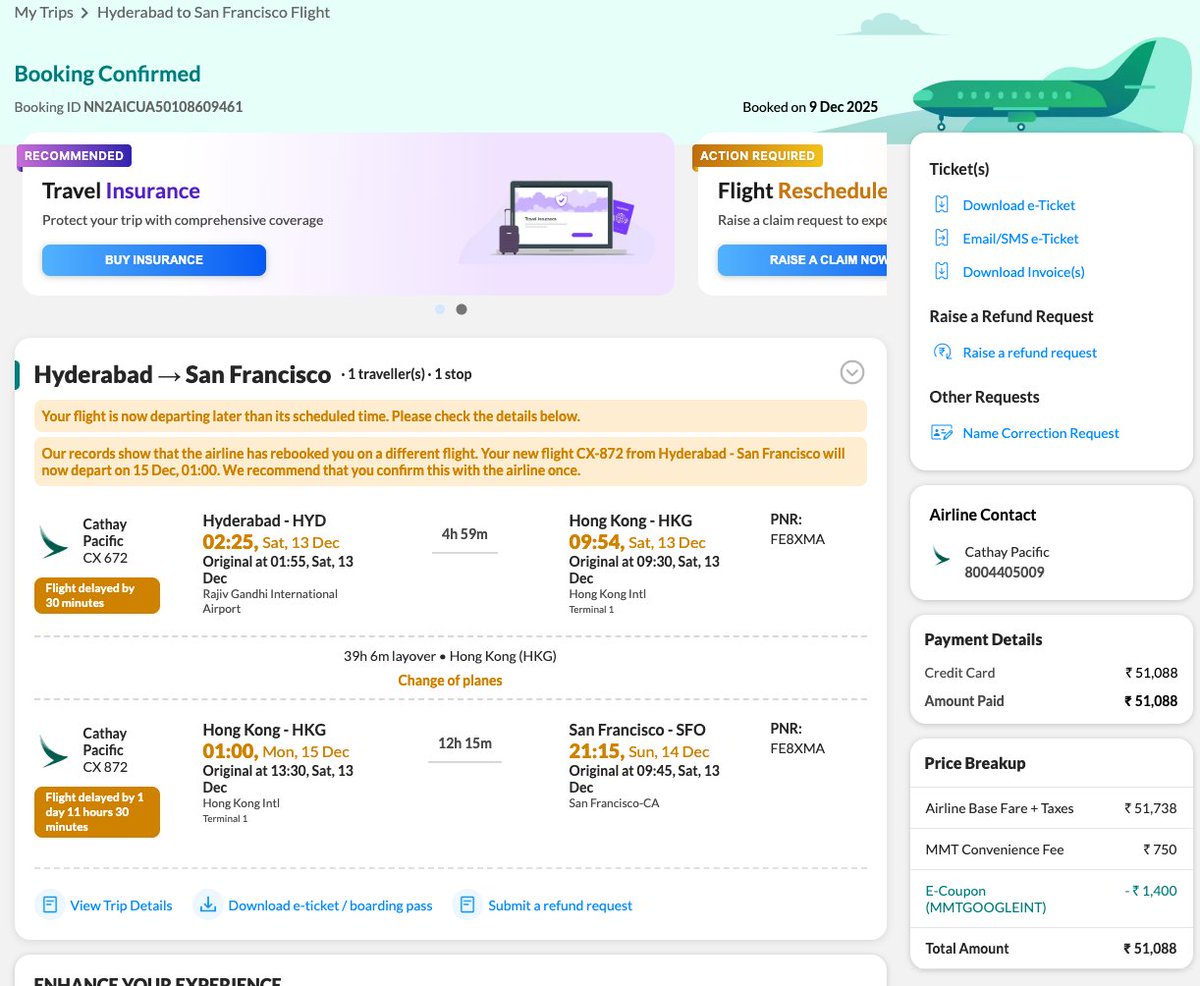Click the Email/SMS e-Ticket icon

point(941,238)
